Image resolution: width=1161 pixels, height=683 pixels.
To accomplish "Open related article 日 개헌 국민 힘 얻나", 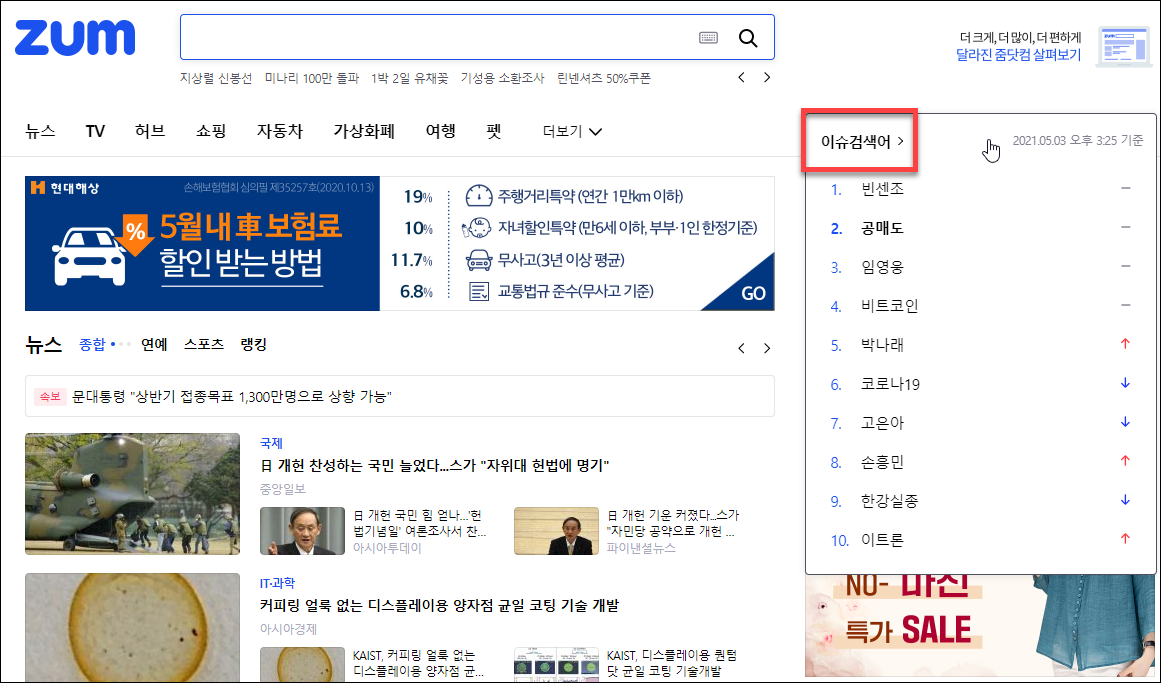I will coord(419,523).
